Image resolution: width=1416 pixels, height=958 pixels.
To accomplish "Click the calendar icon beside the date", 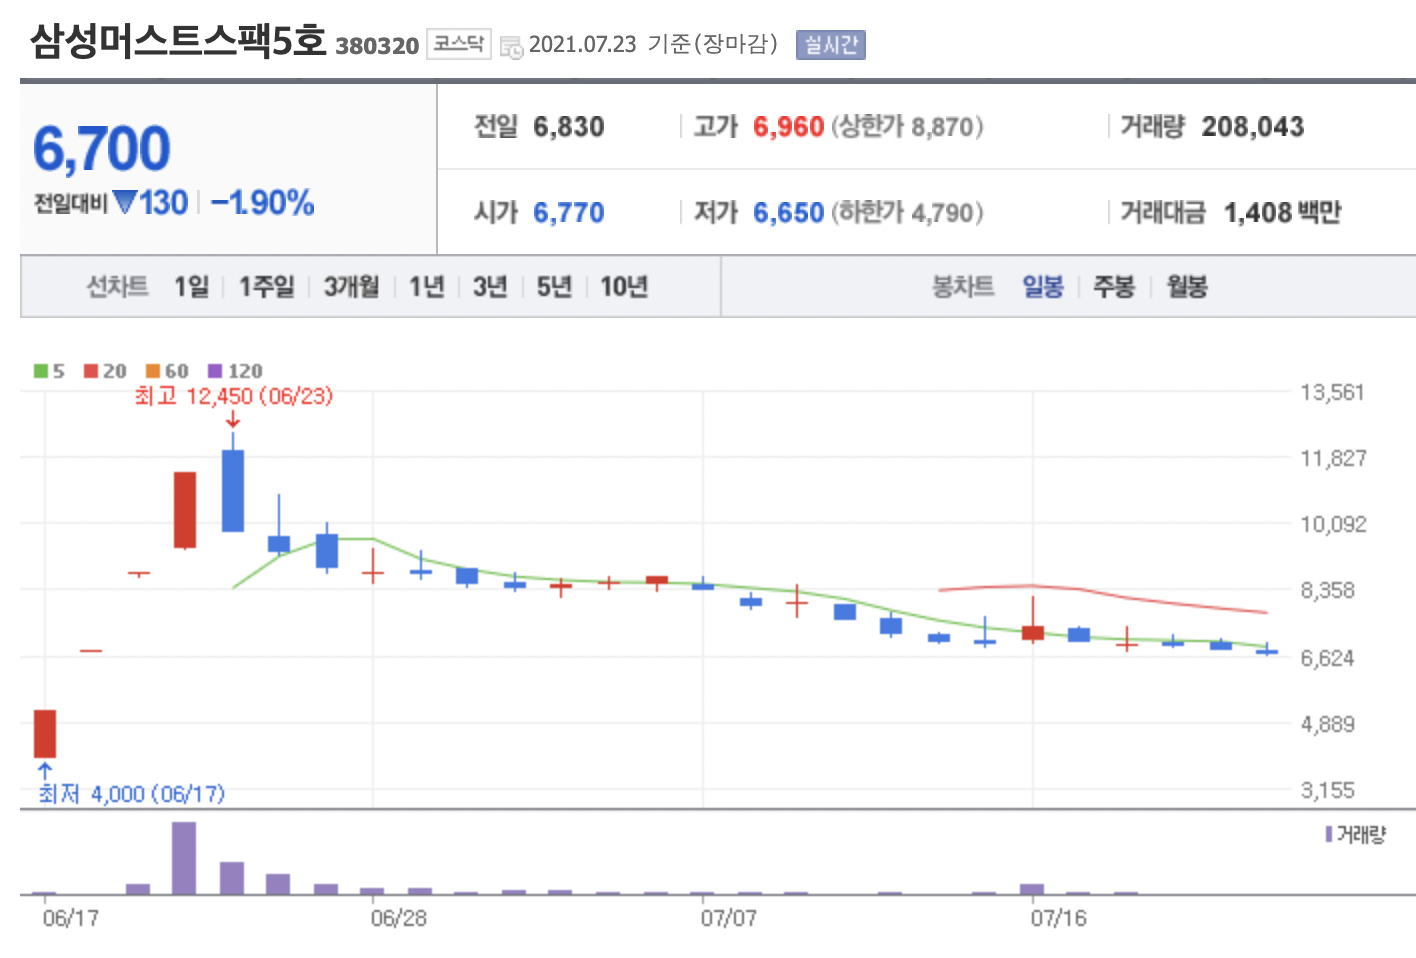I will click(511, 47).
